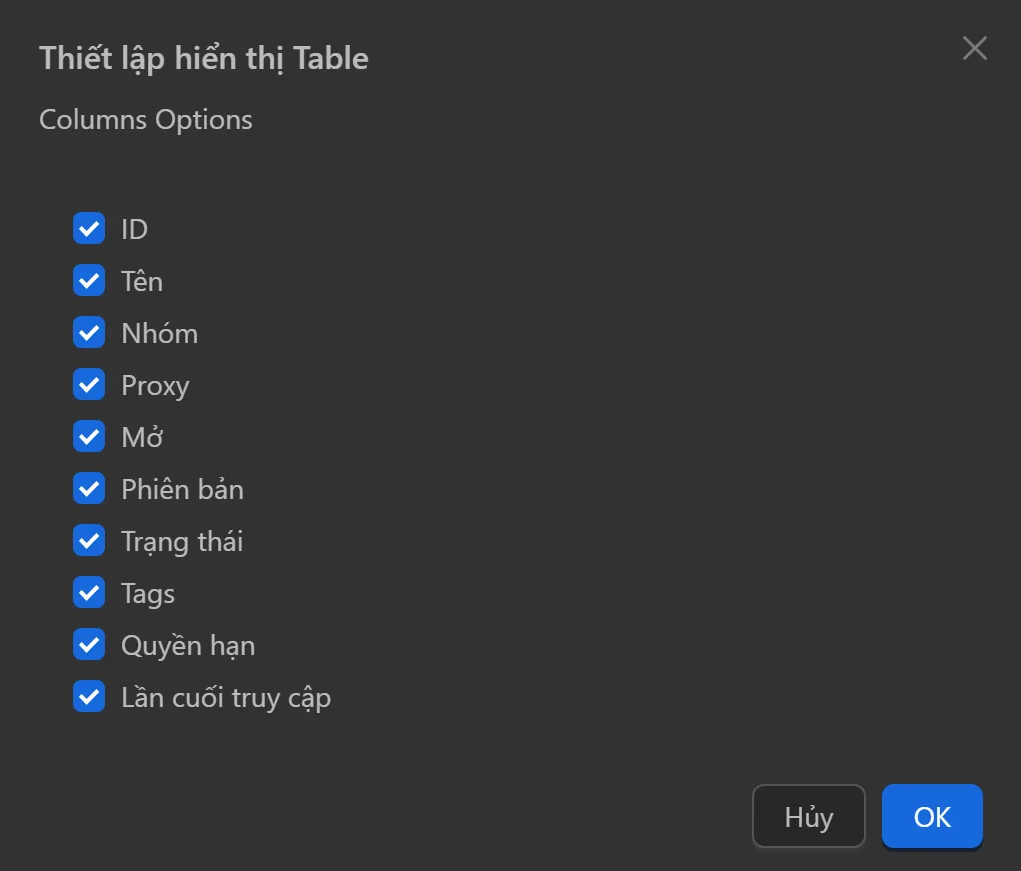
Task: Disable the Mở column checkbox
Action: coord(89,436)
